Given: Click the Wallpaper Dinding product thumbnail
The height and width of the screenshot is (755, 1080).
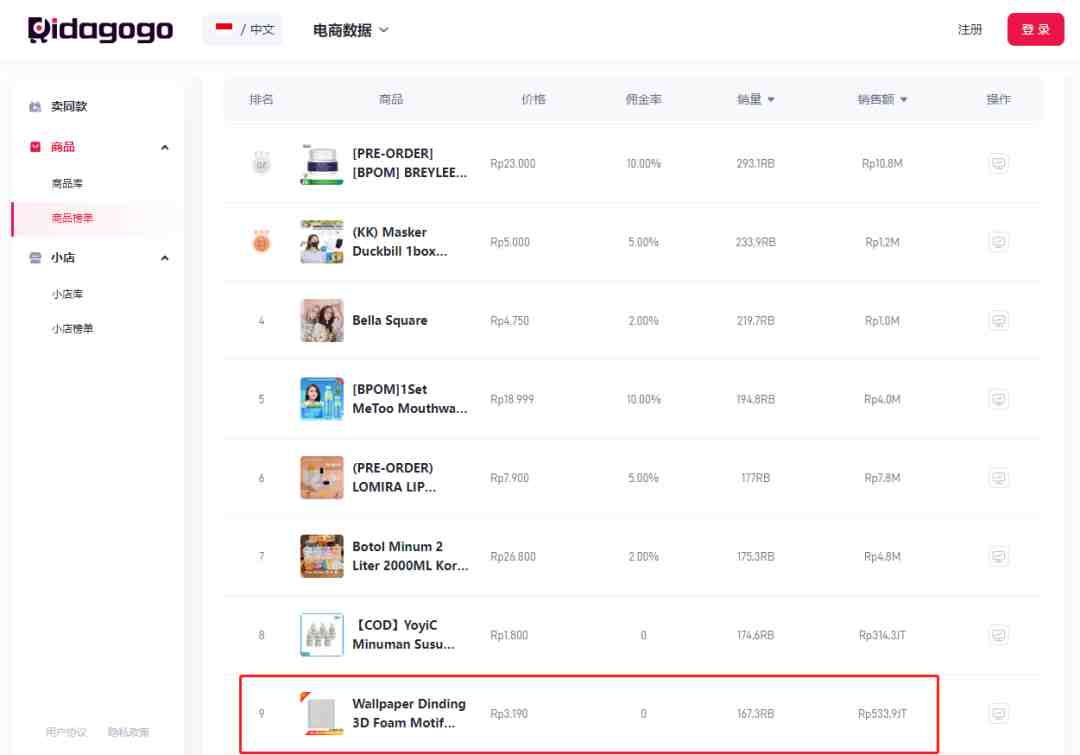Looking at the screenshot, I should [x=322, y=714].
